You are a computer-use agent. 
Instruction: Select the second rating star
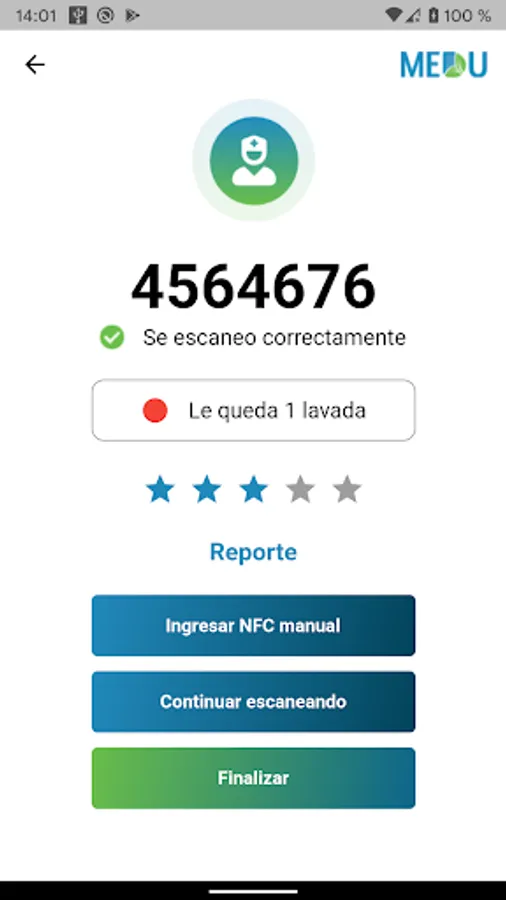coord(207,490)
